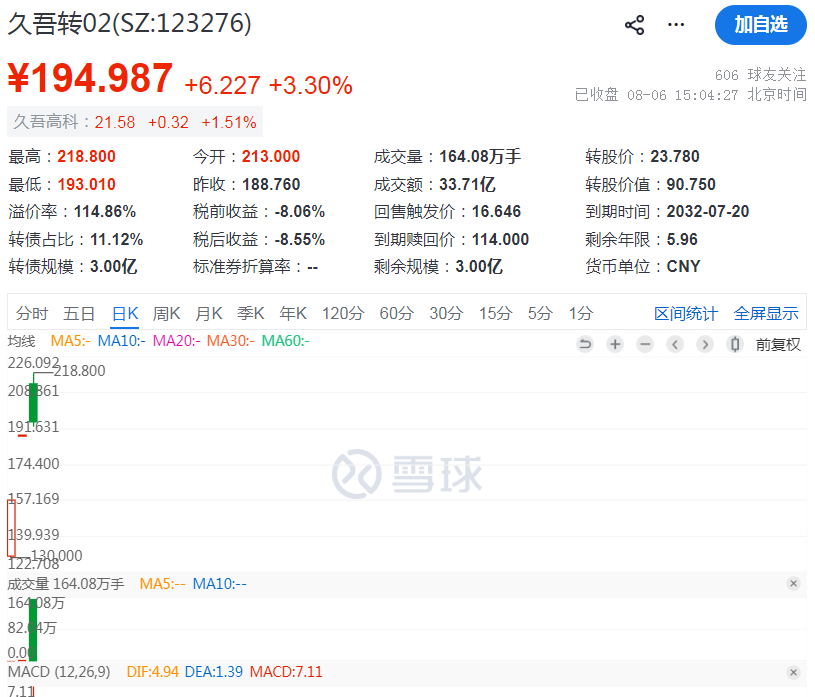Switch to the 5分 chart interval
Image resolution: width=815 pixels, height=697 pixels.
click(540, 313)
